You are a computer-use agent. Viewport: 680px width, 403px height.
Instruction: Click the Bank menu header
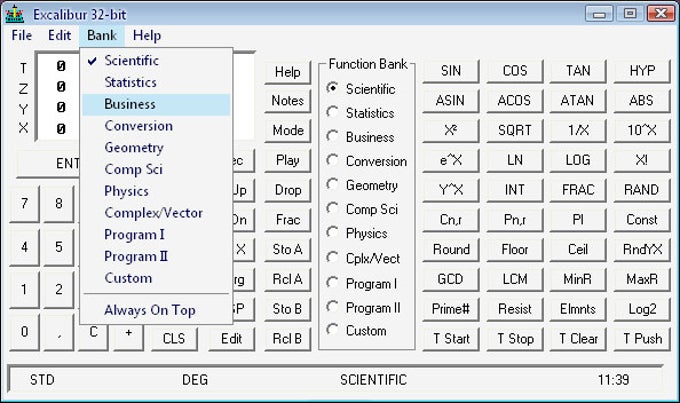click(102, 35)
